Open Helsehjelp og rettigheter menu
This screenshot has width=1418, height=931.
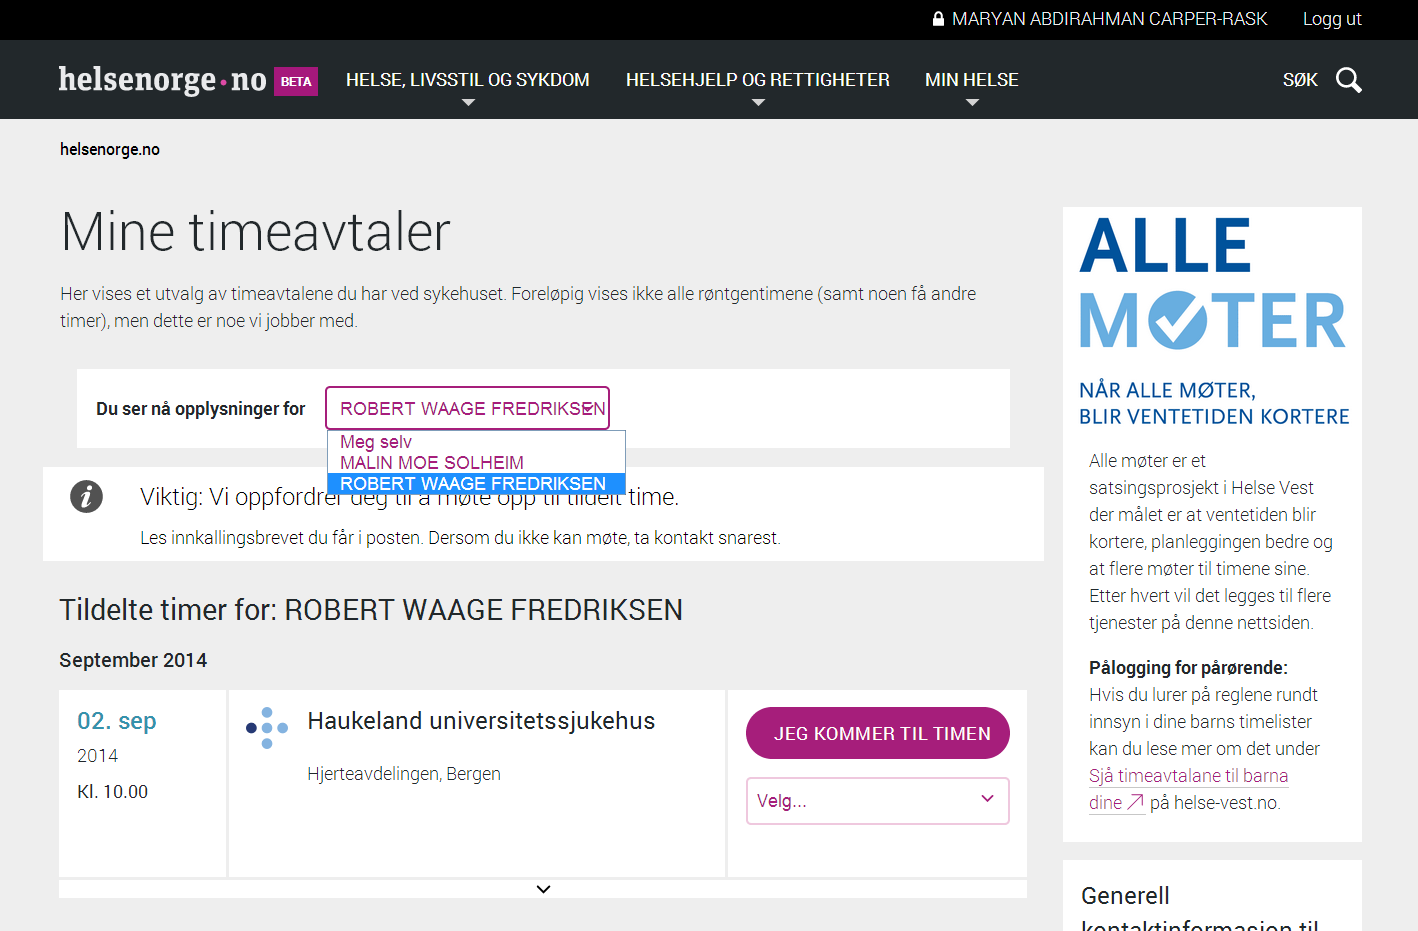pos(757,80)
